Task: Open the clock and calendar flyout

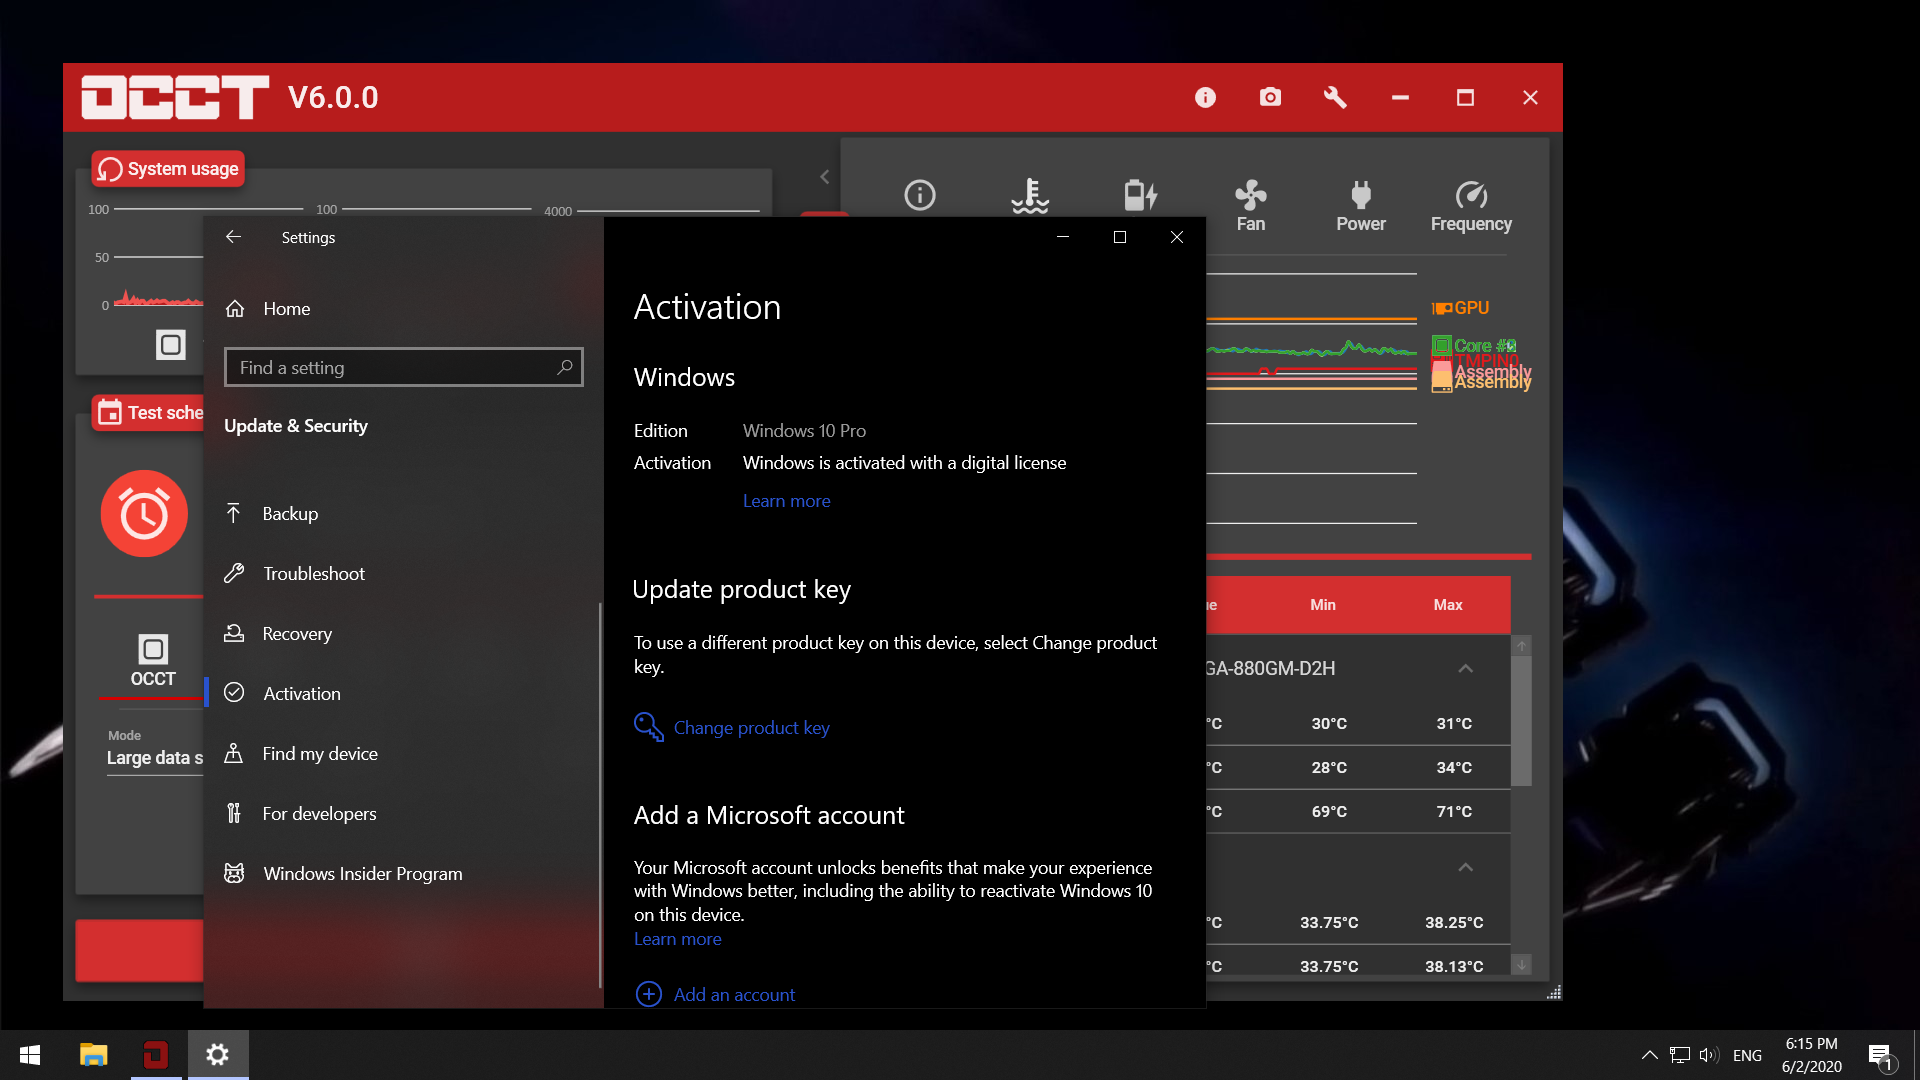Action: pos(1811,1055)
